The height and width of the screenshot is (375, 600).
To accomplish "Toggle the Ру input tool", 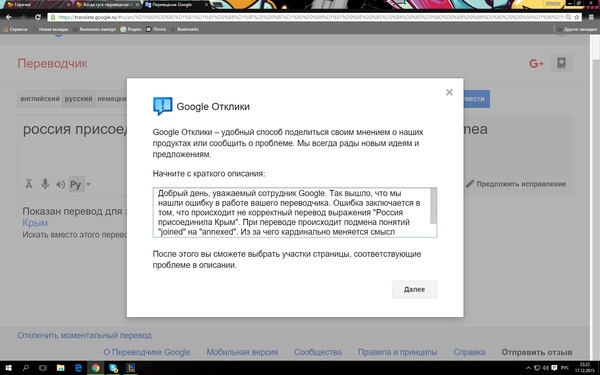I will pyautogui.click(x=76, y=184).
